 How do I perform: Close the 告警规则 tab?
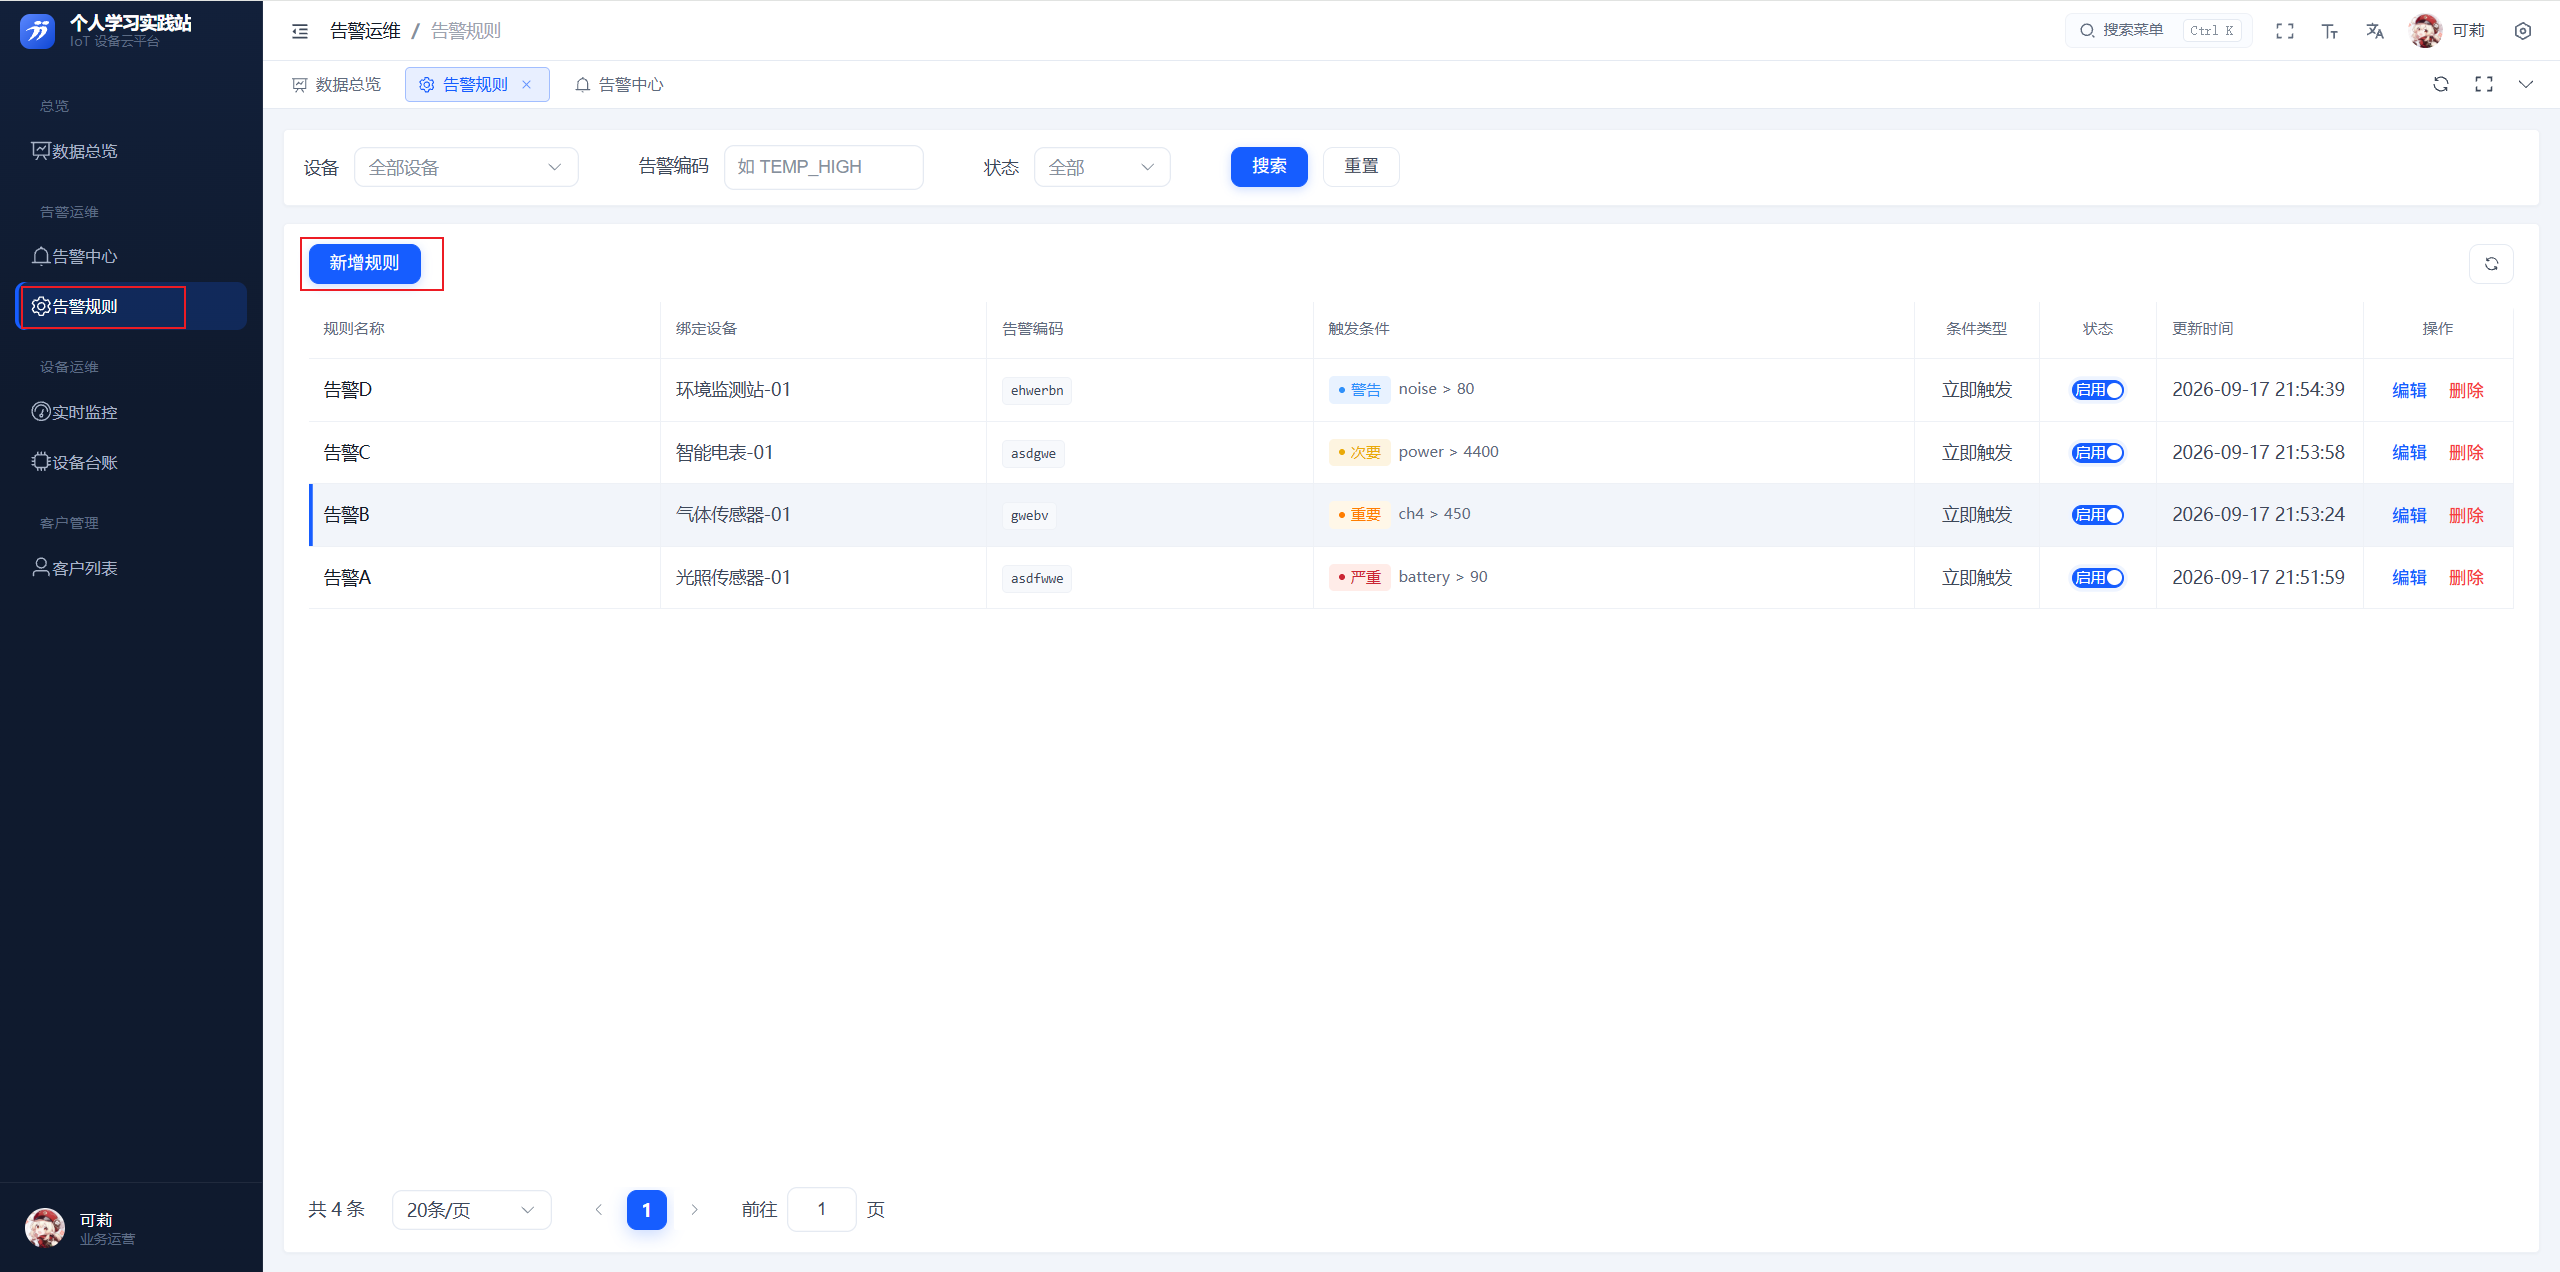(527, 85)
